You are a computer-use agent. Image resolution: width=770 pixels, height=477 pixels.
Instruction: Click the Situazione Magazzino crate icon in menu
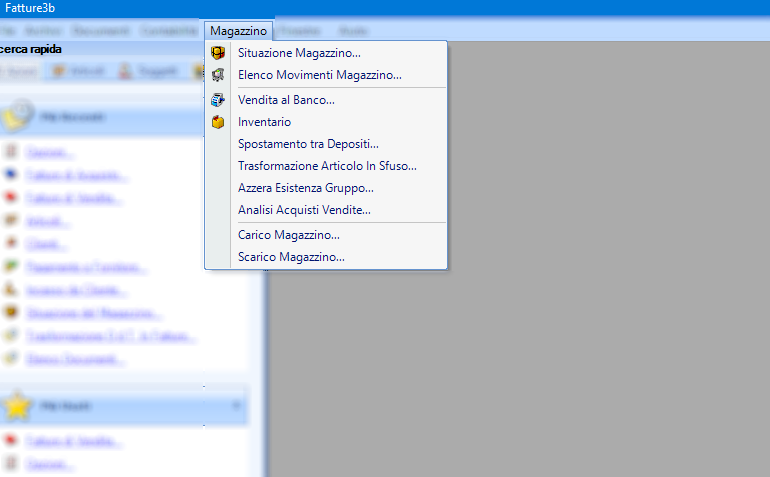point(218,53)
